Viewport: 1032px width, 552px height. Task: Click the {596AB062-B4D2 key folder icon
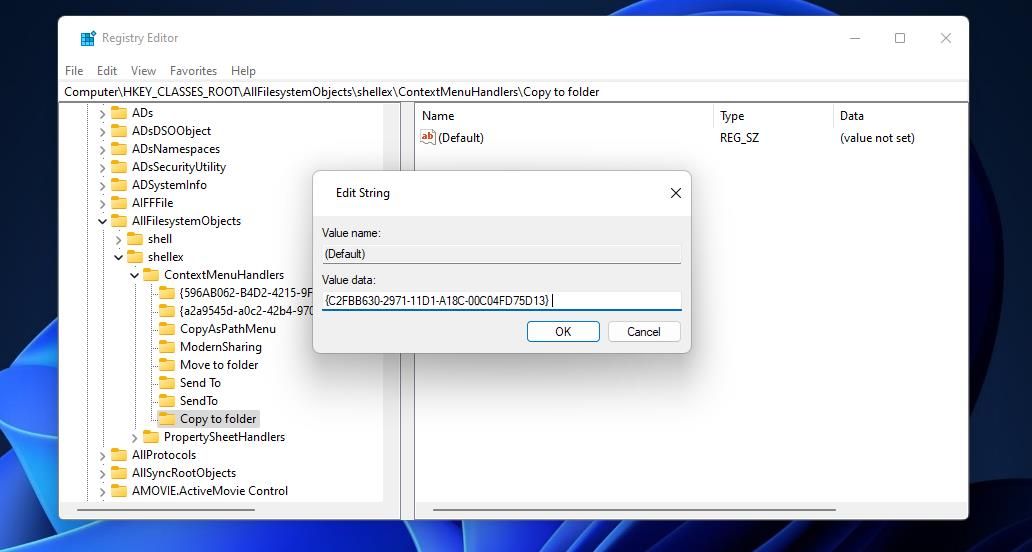167,293
